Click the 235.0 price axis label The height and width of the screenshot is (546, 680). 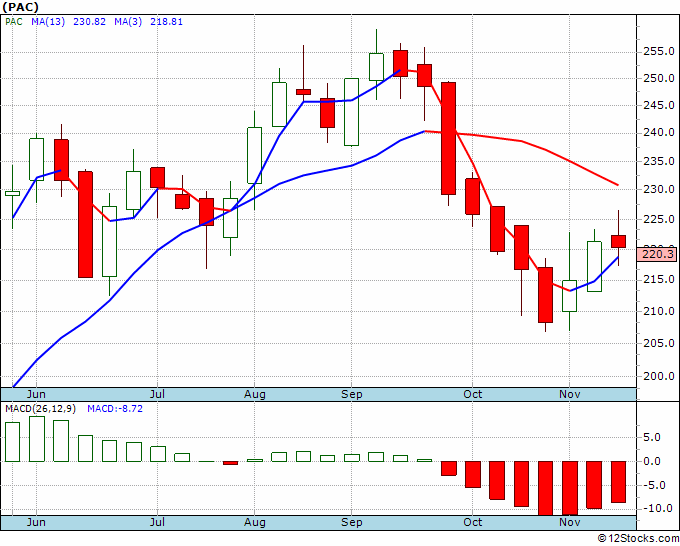(x=658, y=161)
